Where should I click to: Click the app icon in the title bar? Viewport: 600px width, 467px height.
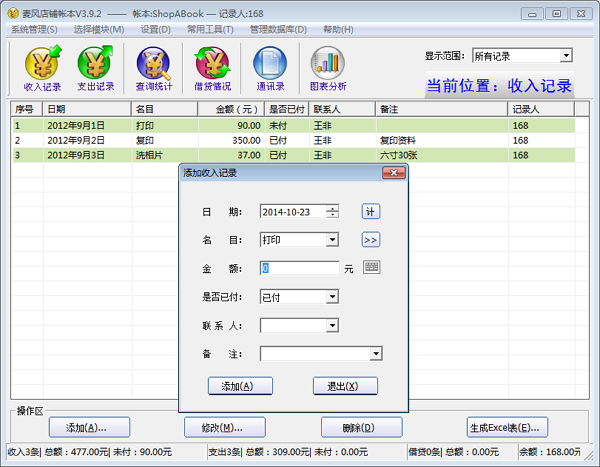(x=13, y=13)
